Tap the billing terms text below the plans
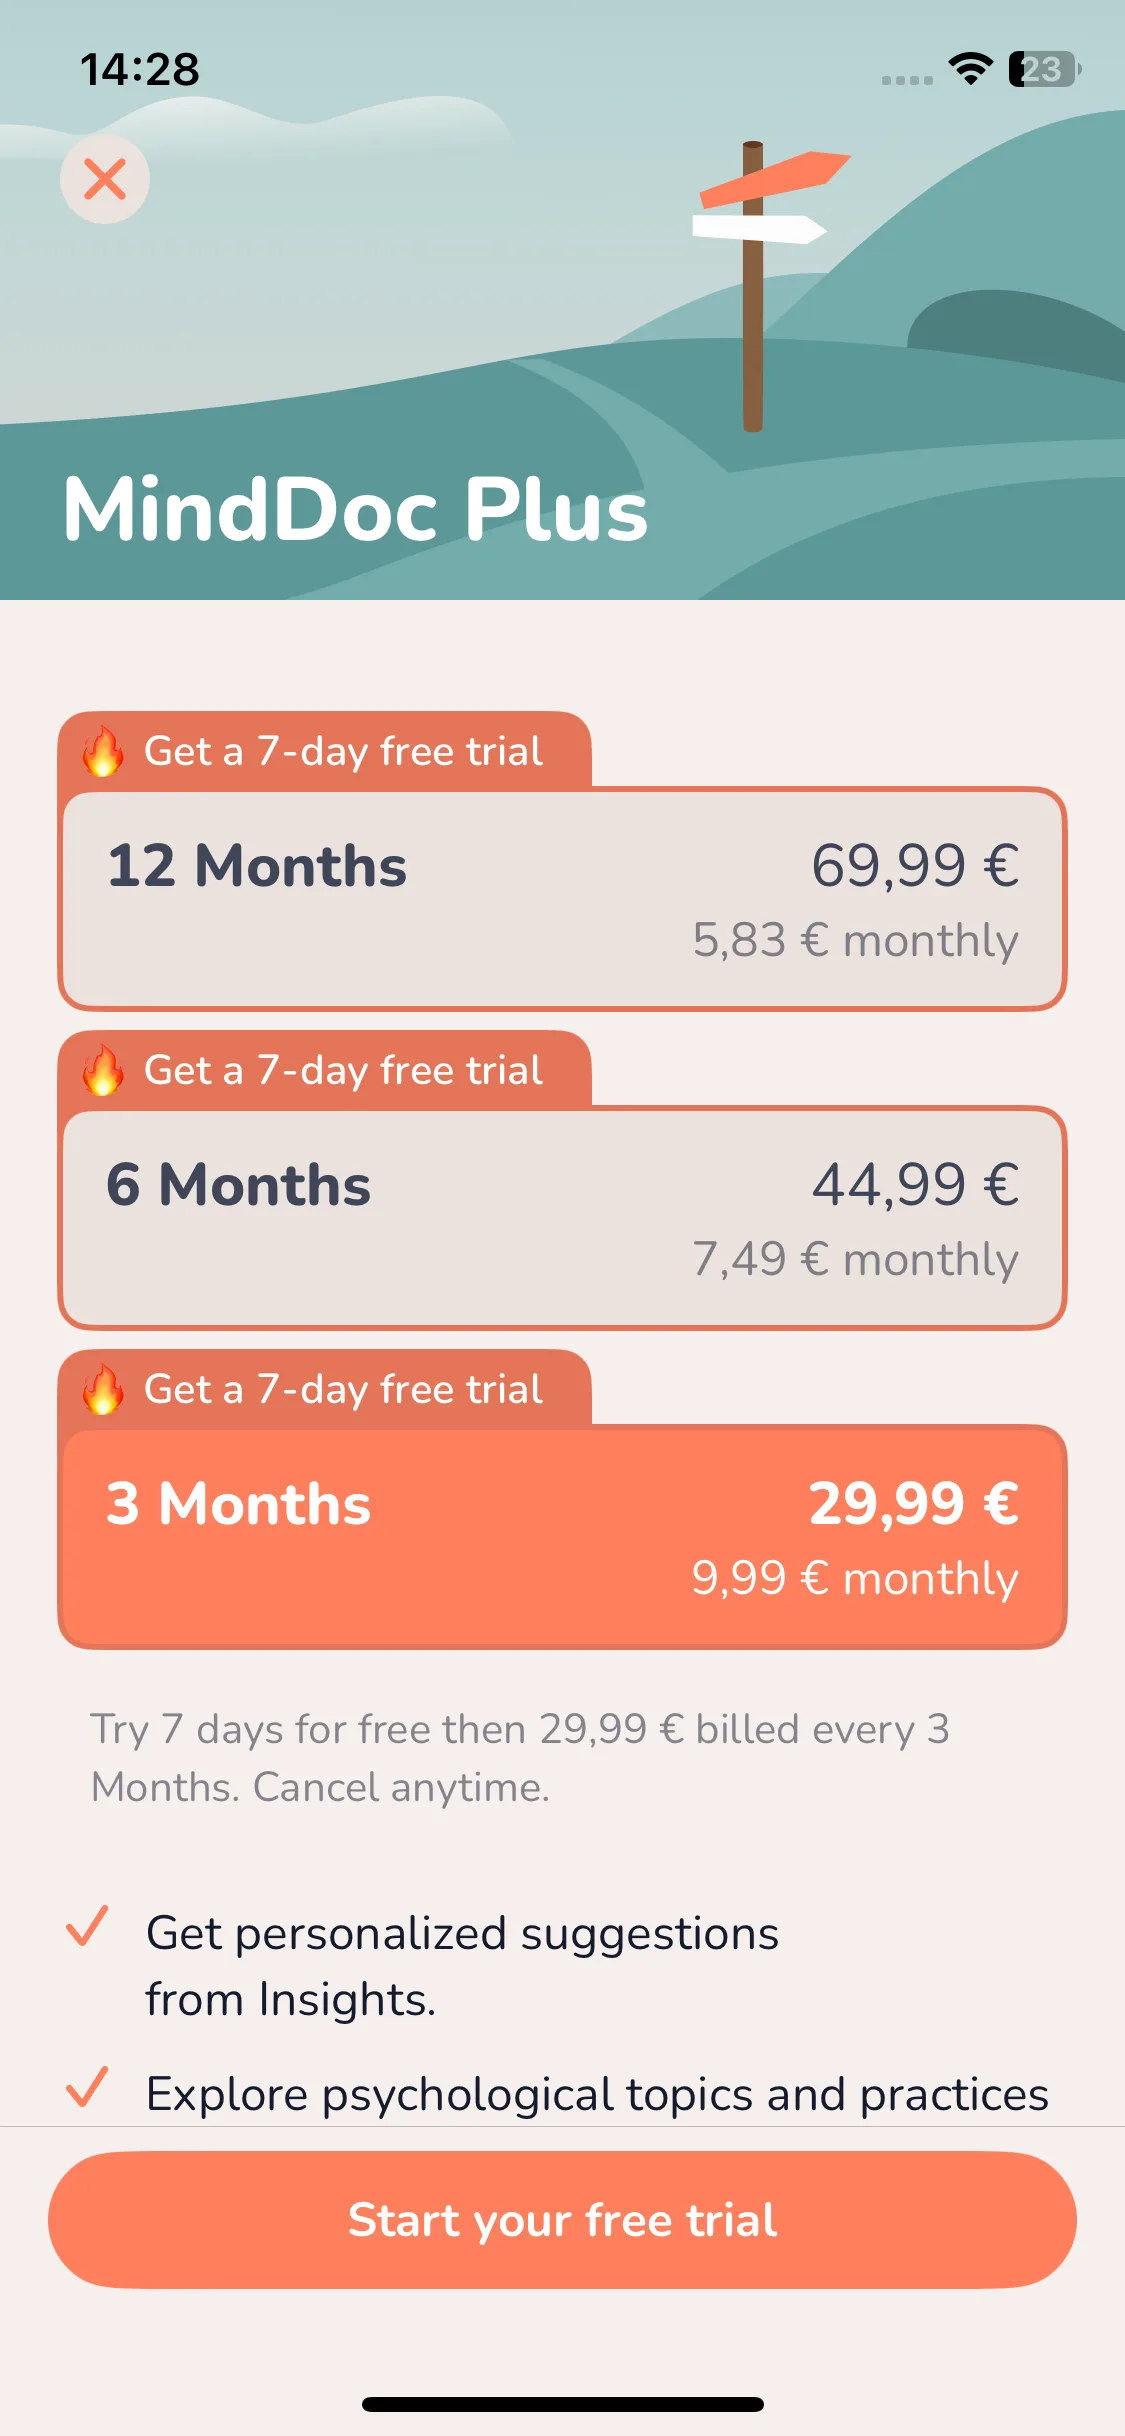The height and width of the screenshot is (2436, 1125). tap(520, 1758)
